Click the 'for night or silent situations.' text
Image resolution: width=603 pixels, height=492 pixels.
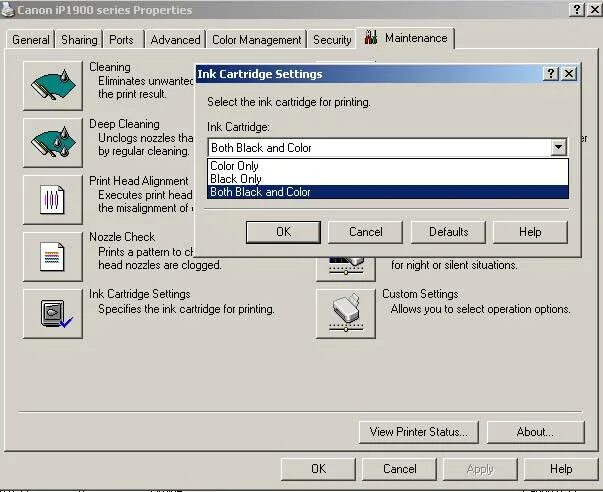[455, 265]
